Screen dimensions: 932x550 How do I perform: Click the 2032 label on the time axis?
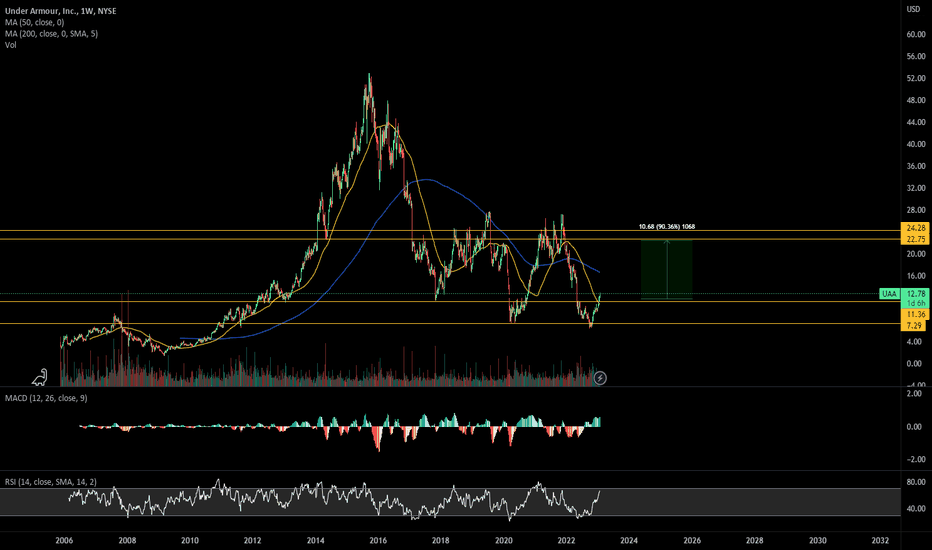point(880,540)
